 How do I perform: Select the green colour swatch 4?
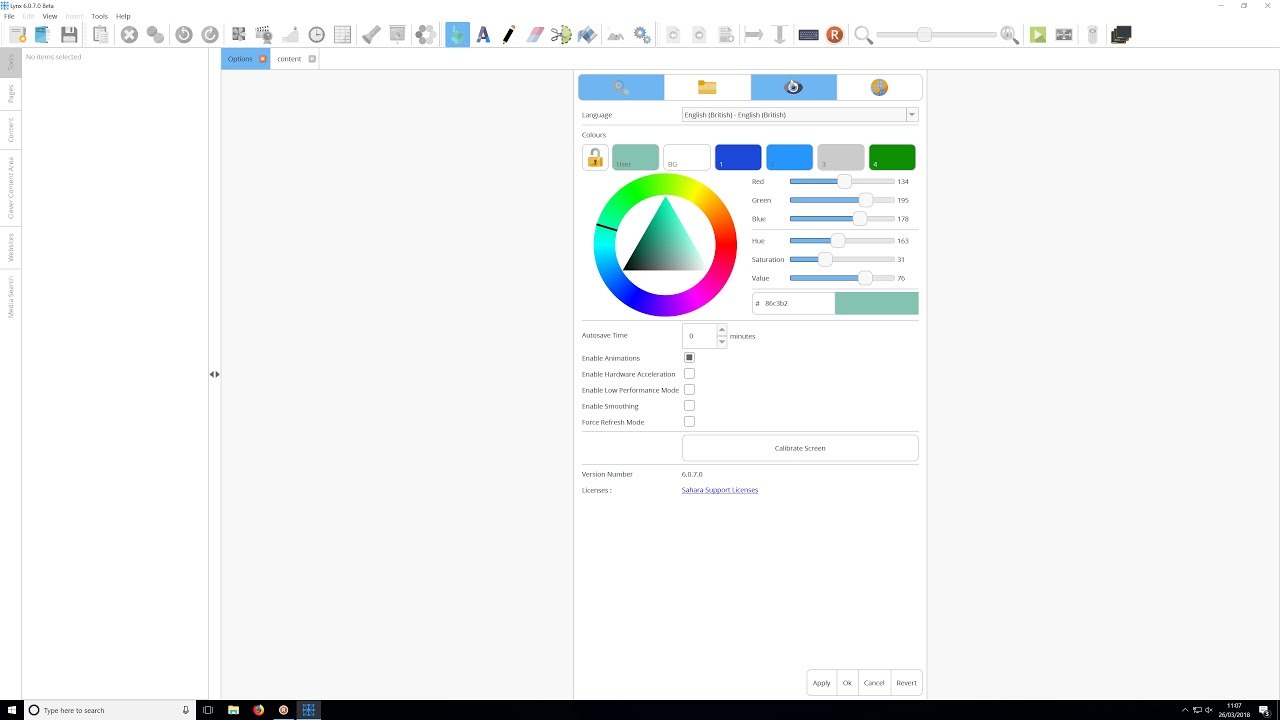pyautogui.click(x=892, y=157)
